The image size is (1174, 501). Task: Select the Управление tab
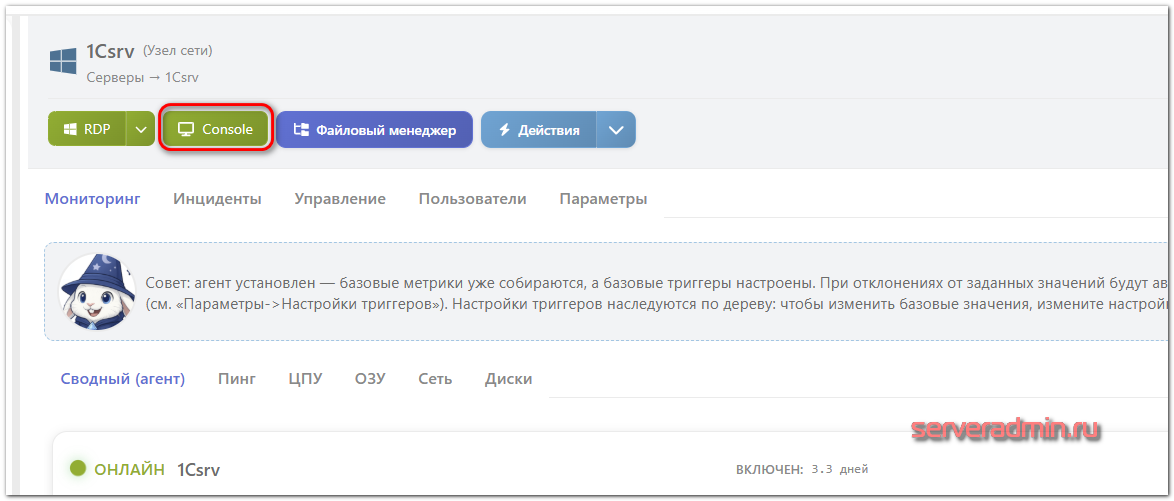click(340, 198)
